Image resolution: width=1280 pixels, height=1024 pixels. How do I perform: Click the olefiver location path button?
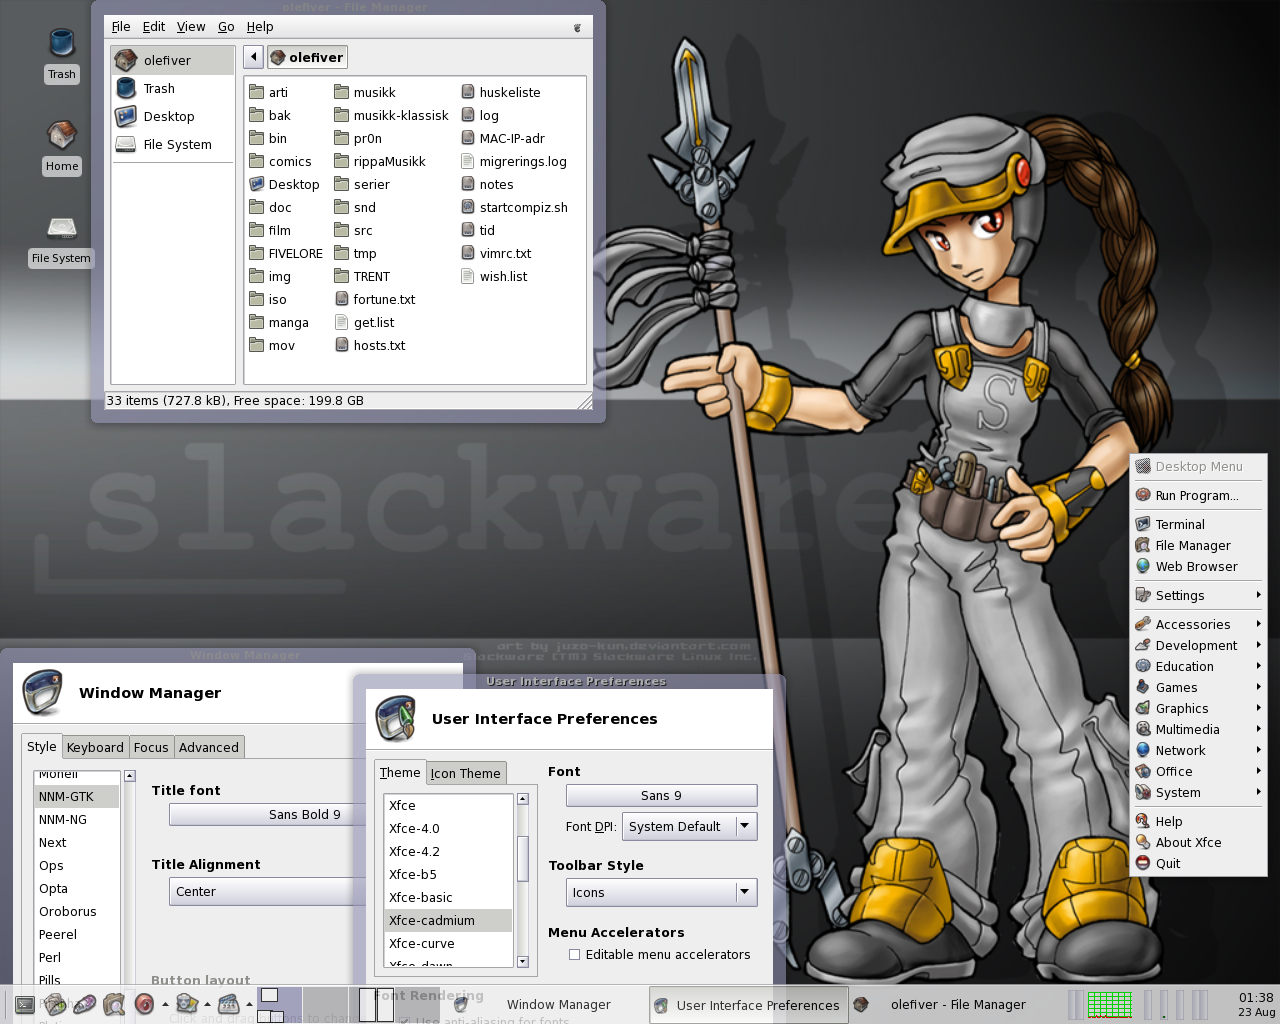[x=307, y=57]
